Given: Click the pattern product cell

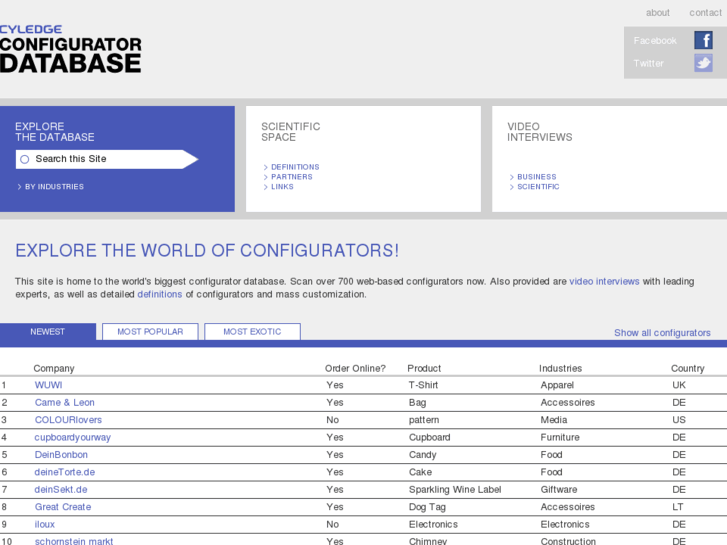Looking at the screenshot, I should click(x=424, y=420).
